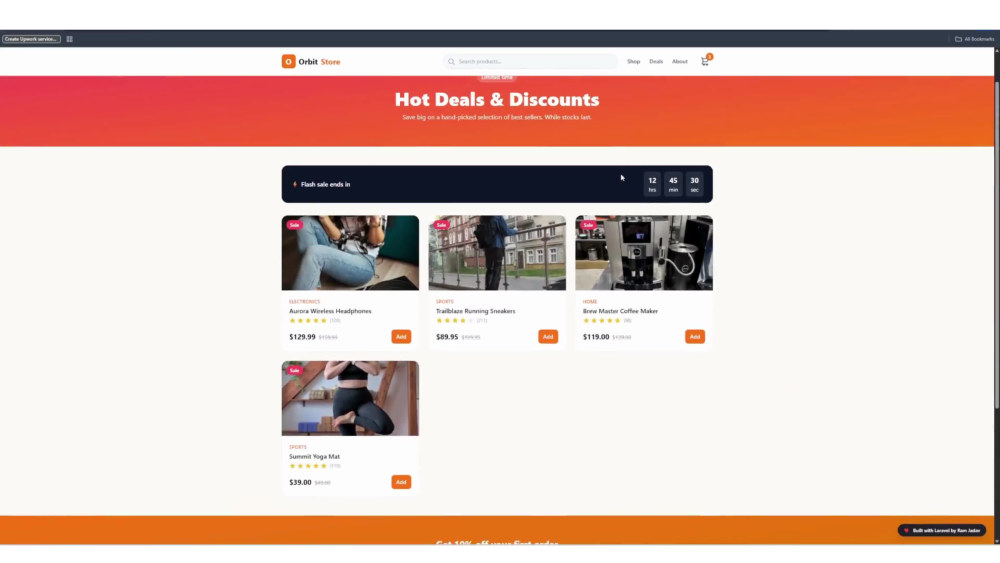Screen dimensions: 1000x563
Task: Open the Aurora Wireless Headphones product image
Action: click(350, 252)
